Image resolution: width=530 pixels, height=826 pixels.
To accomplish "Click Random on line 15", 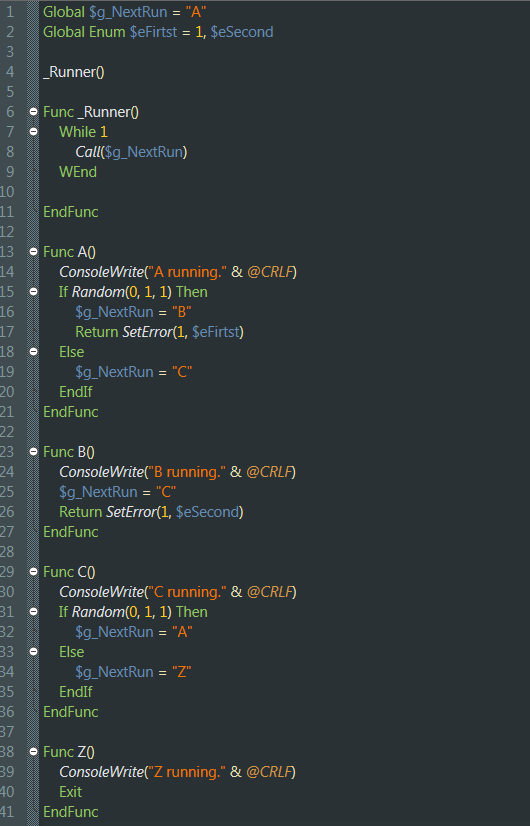I will [x=99, y=292].
